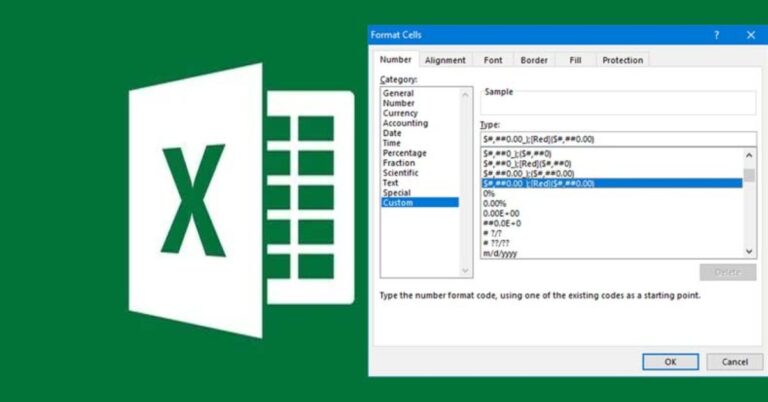The width and height of the screenshot is (768, 402).
Task: Open the Protection tab
Action: 623,60
